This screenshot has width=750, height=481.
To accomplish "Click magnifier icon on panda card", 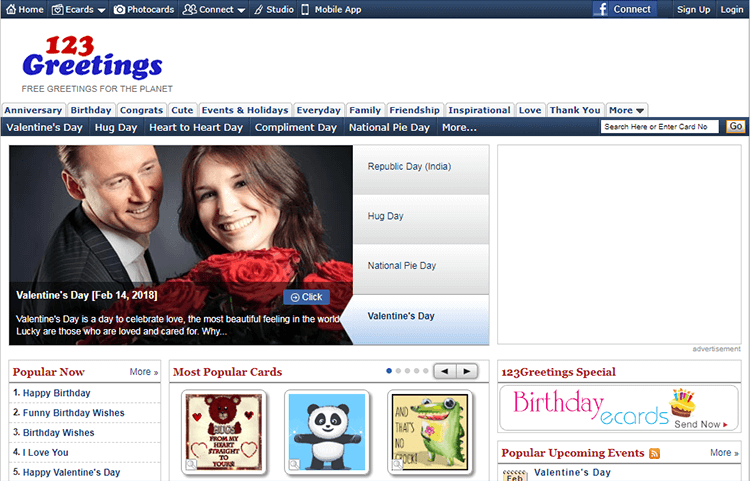I will coord(294,464).
